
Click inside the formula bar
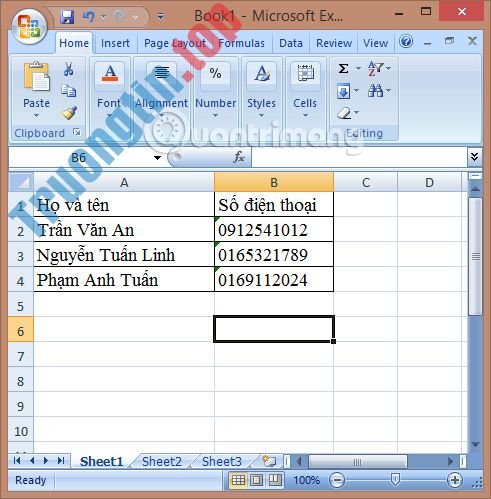click(359, 157)
